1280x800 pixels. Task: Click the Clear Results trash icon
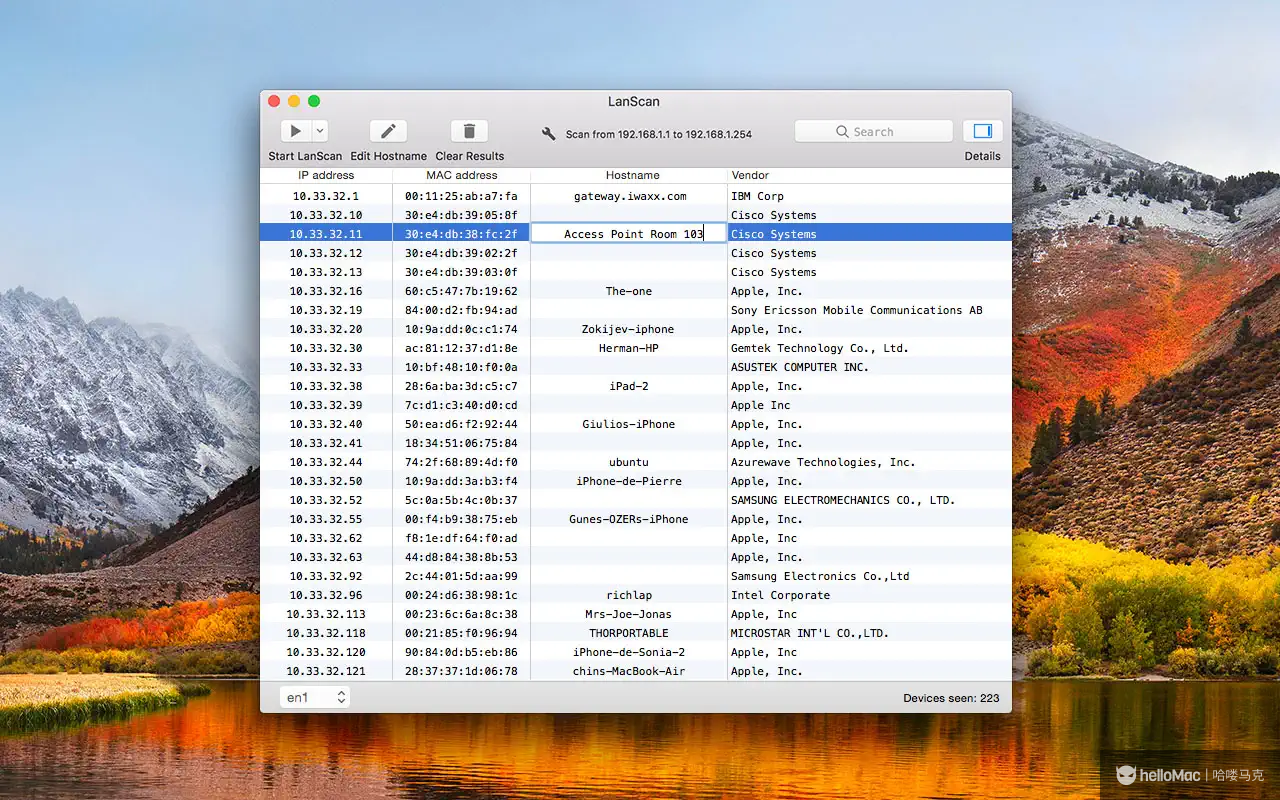[x=469, y=131]
